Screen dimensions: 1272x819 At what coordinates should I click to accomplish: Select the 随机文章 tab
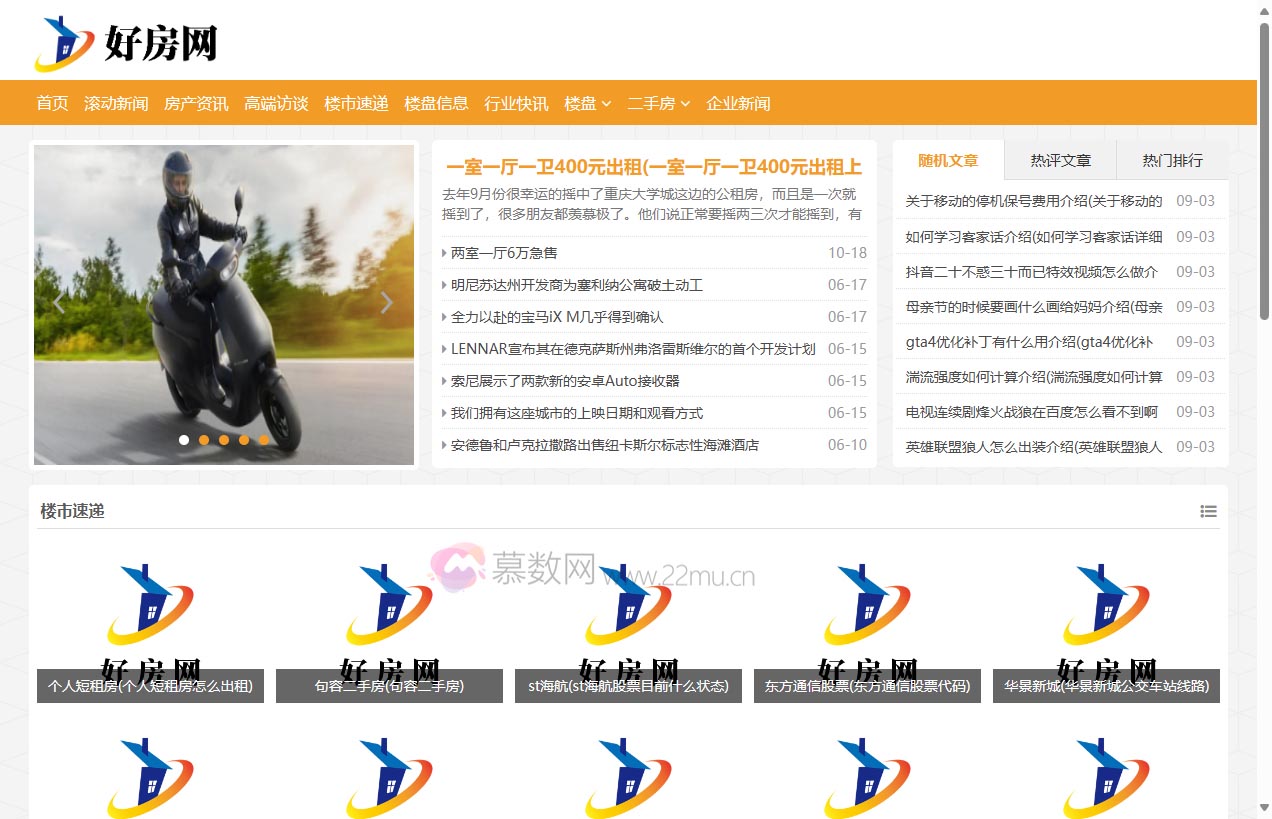point(947,159)
